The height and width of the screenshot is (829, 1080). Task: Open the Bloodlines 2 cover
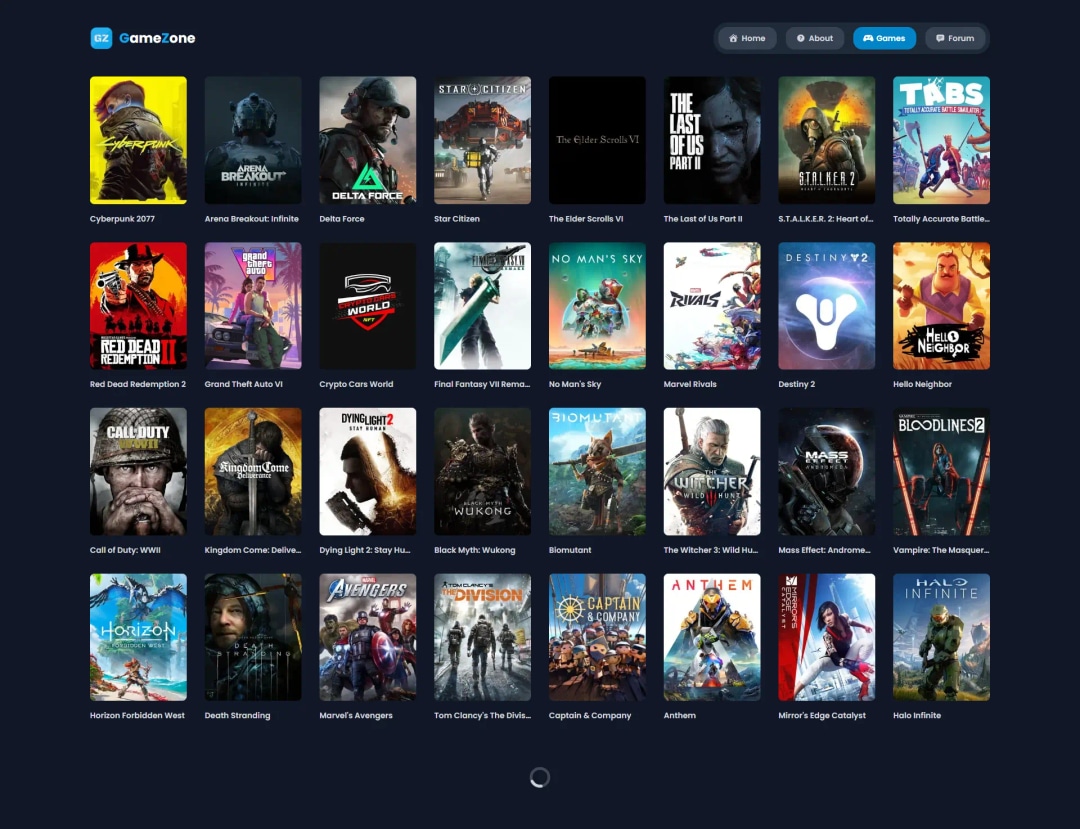click(x=942, y=472)
